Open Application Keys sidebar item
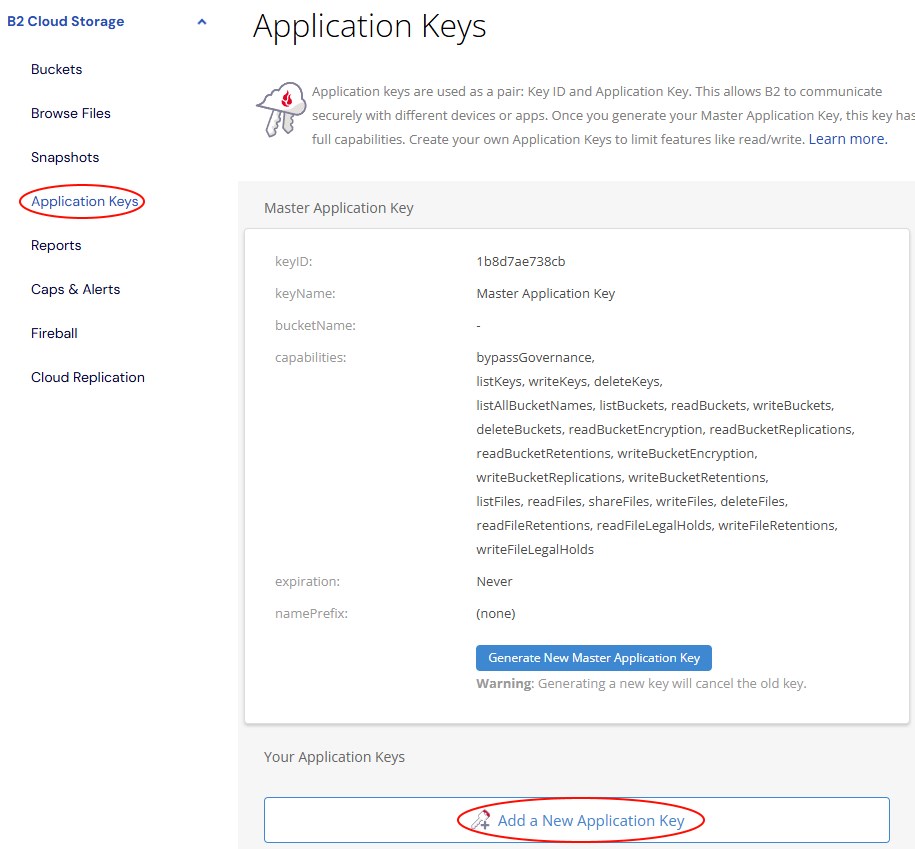The width and height of the screenshot is (915, 849). [x=85, y=201]
